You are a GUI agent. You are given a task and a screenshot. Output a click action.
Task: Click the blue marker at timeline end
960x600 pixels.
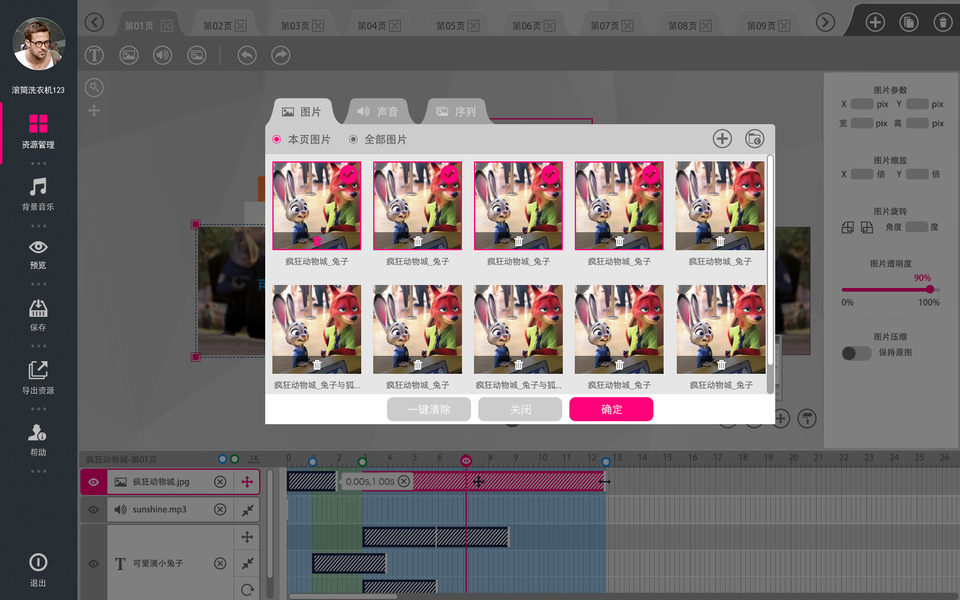[606, 462]
